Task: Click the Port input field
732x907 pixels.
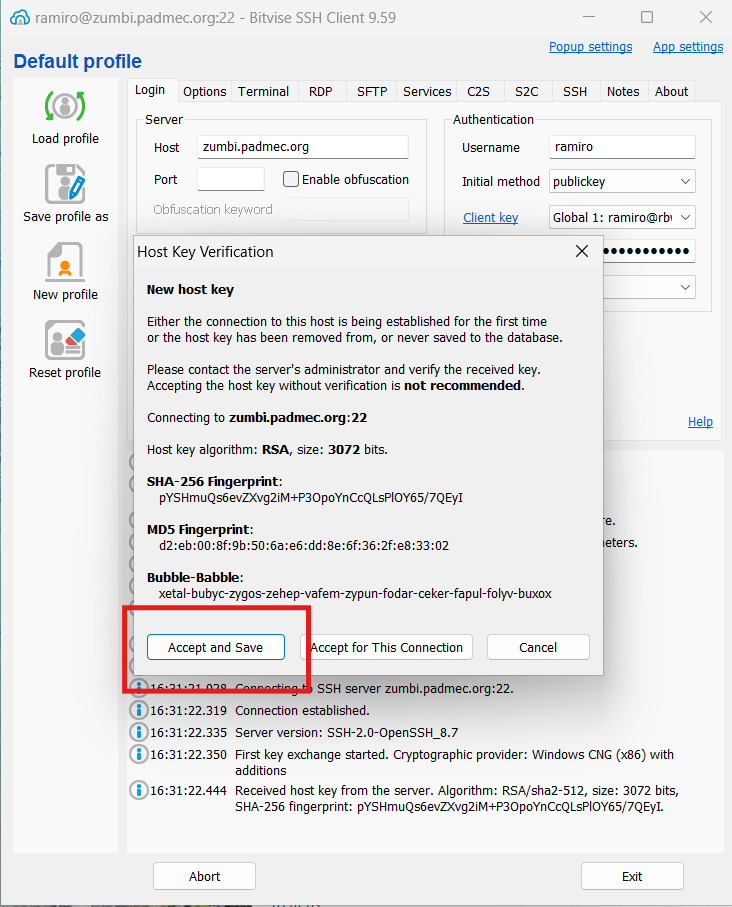Action: [231, 179]
